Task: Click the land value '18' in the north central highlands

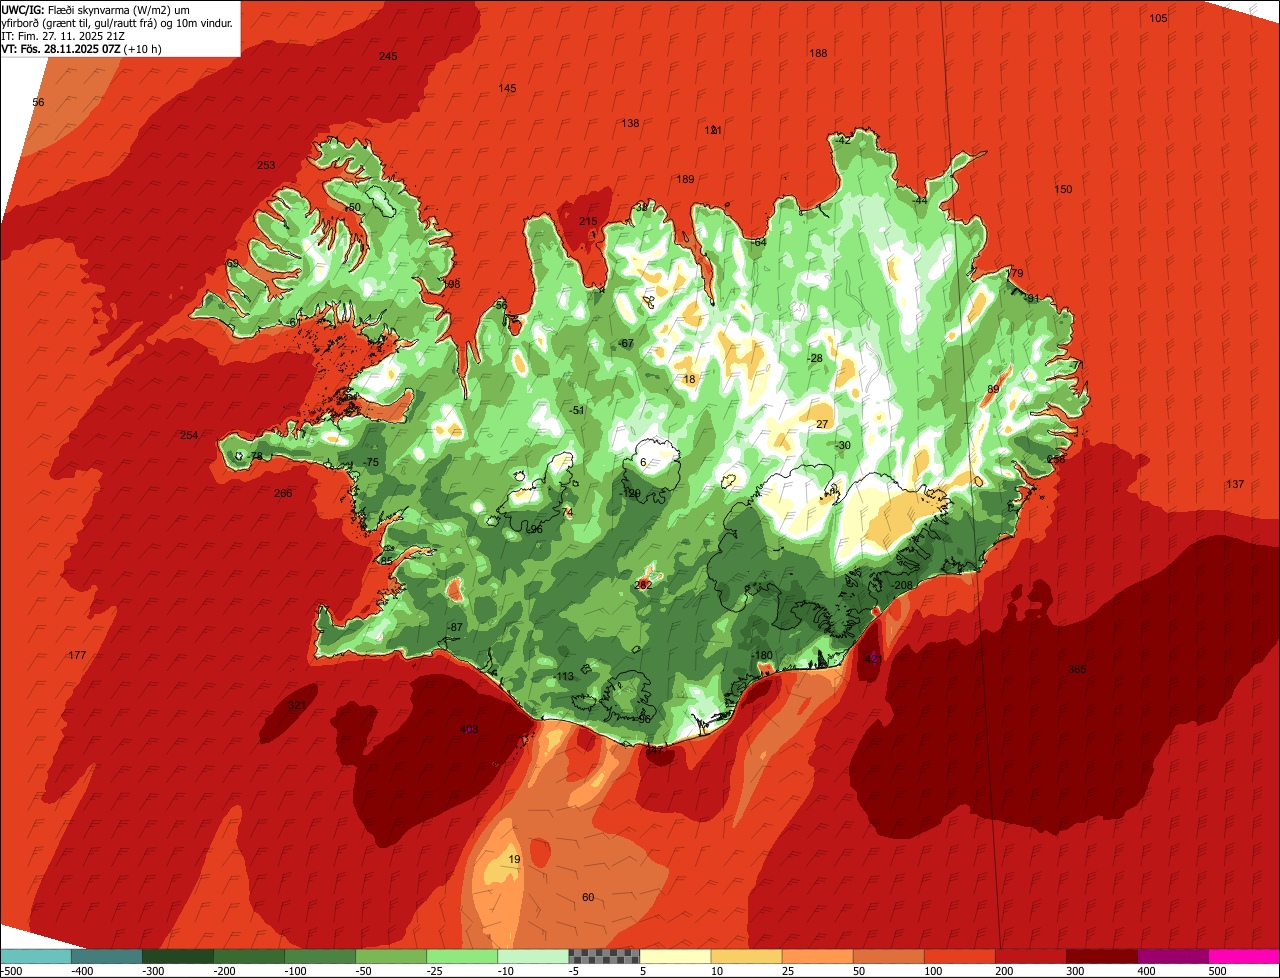Action: pos(688,379)
